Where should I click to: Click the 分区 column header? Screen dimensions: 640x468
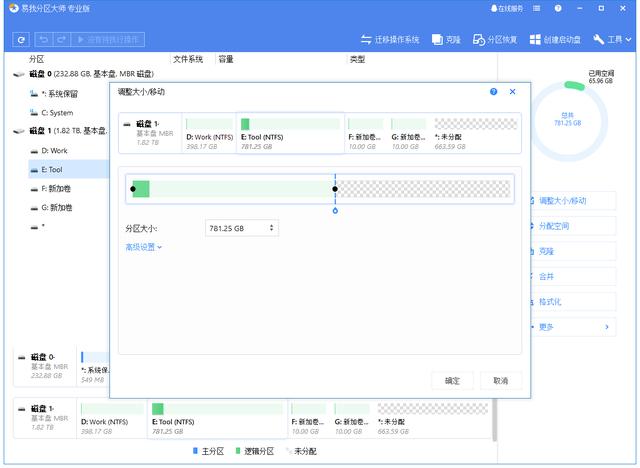(36, 59)
